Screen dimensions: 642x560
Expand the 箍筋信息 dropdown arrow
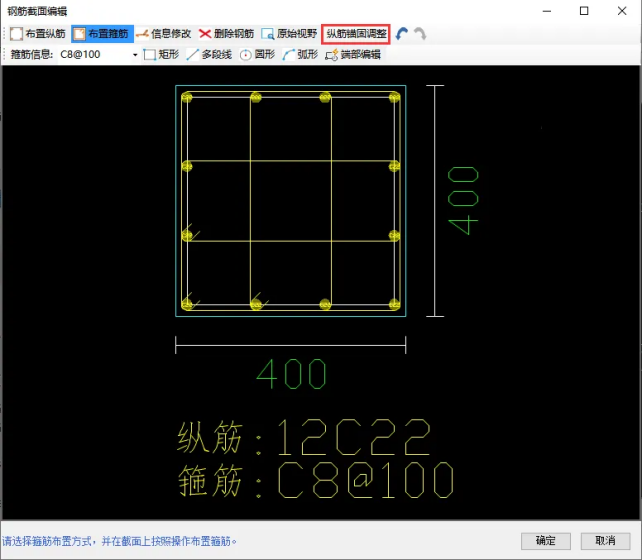click(135, 54)
